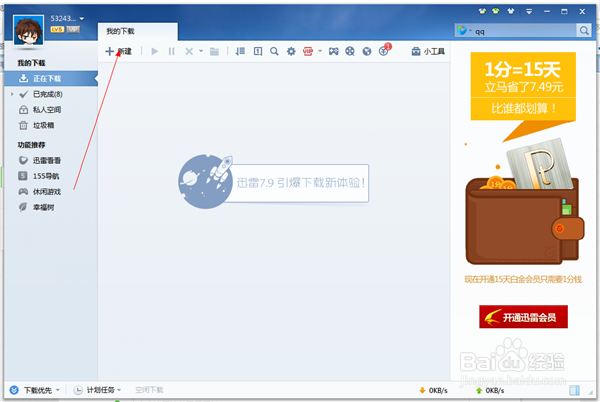
Task: Click the magnifier button in the search box
Action: point(584,31)
